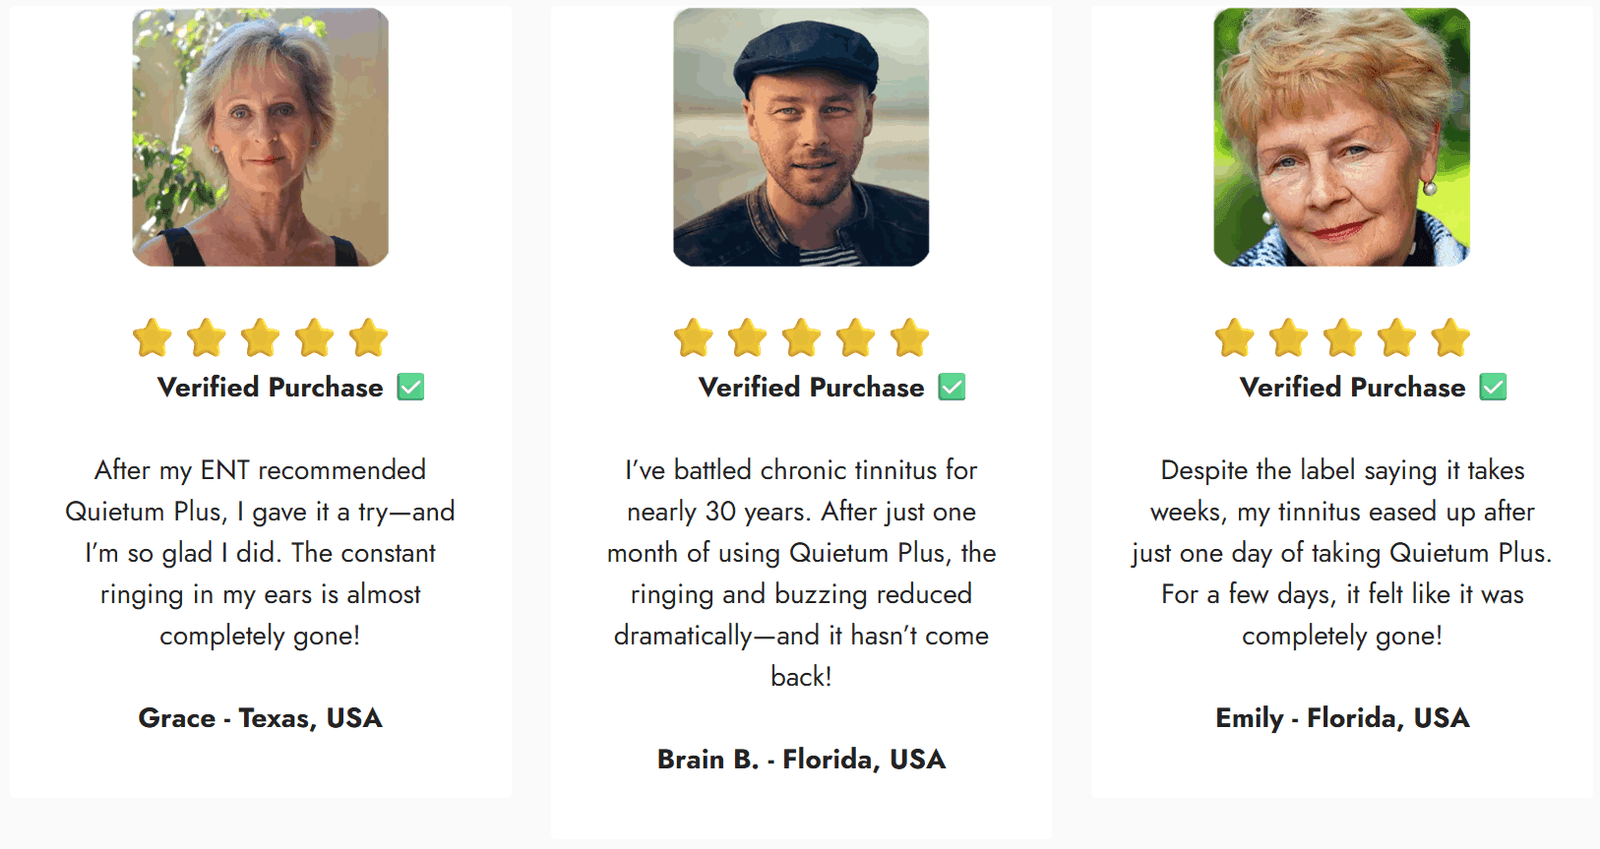Open Emily's profile photo
Image resolution: width=1600 pixels, height=849 pixels.
point(1342,137)
